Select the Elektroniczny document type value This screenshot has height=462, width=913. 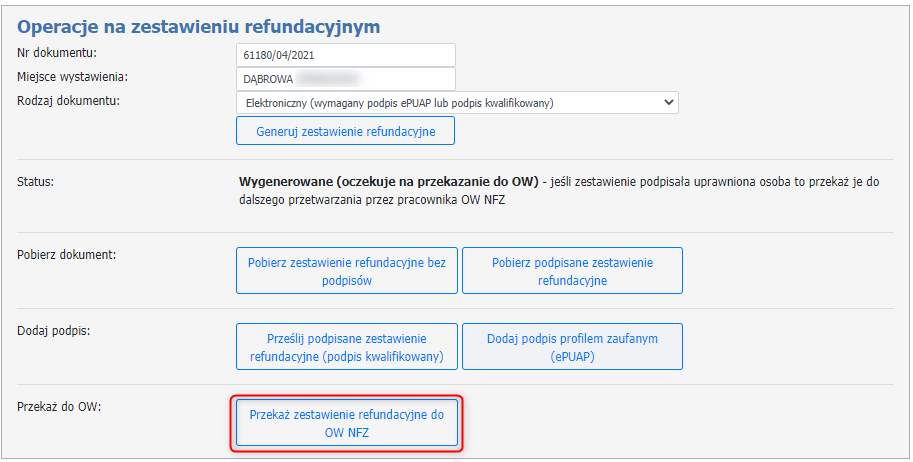tap(400, 103)
